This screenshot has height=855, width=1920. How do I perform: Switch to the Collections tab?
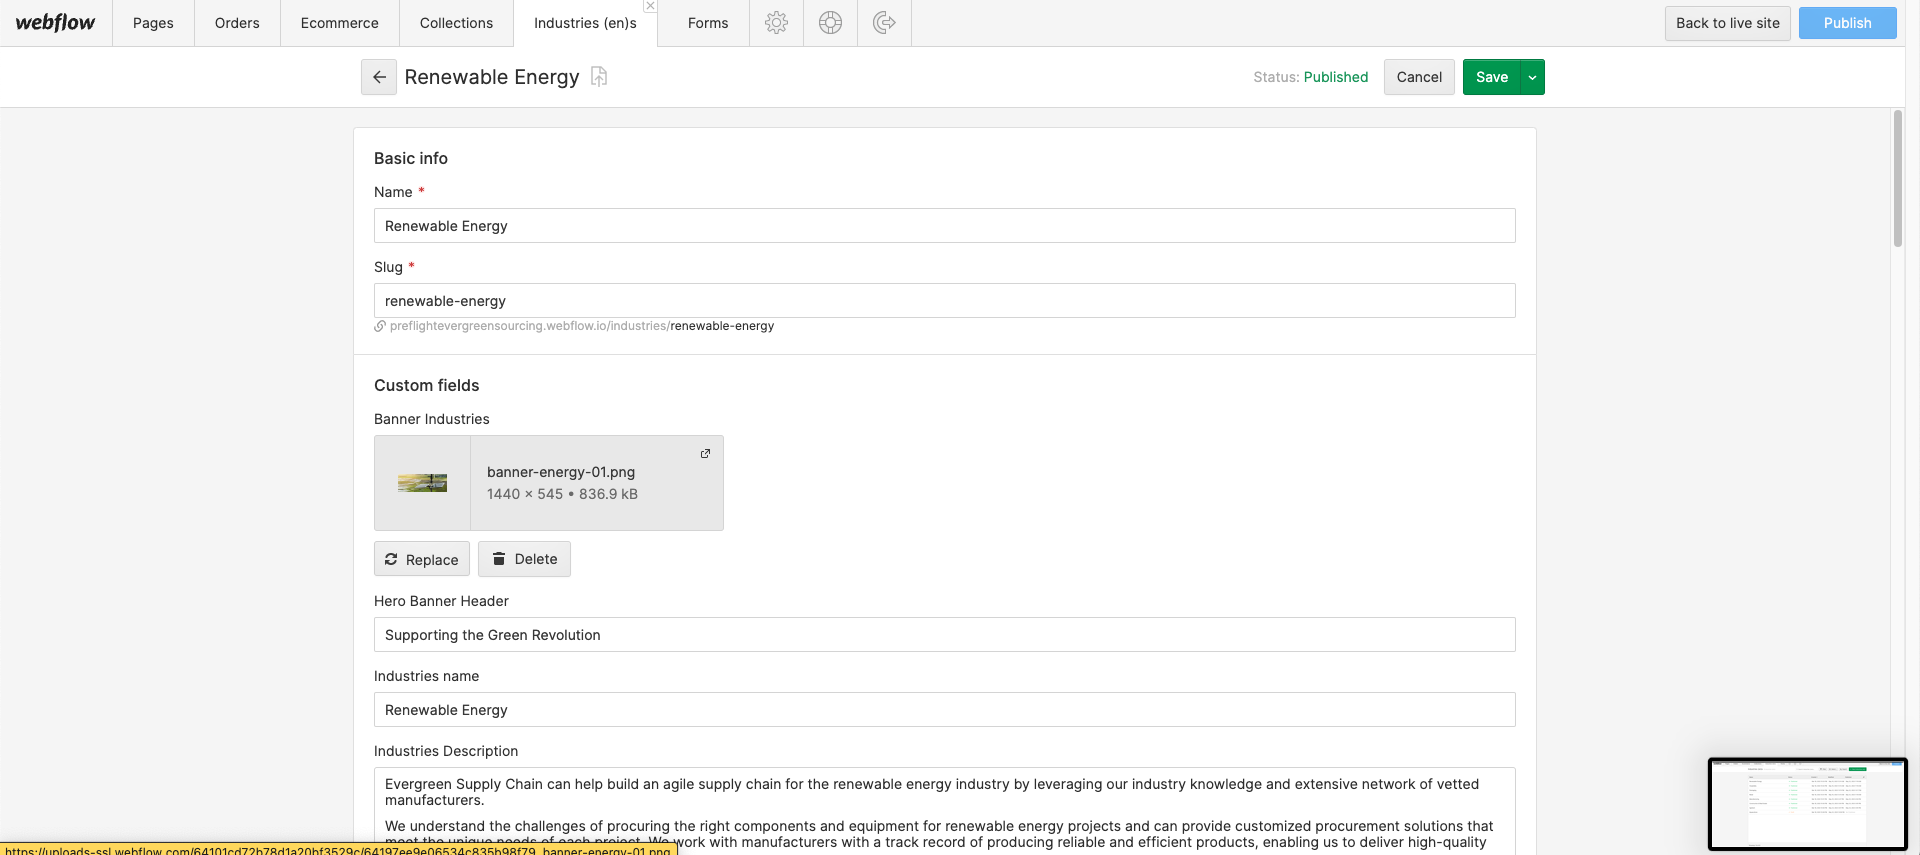coord(456,23)
